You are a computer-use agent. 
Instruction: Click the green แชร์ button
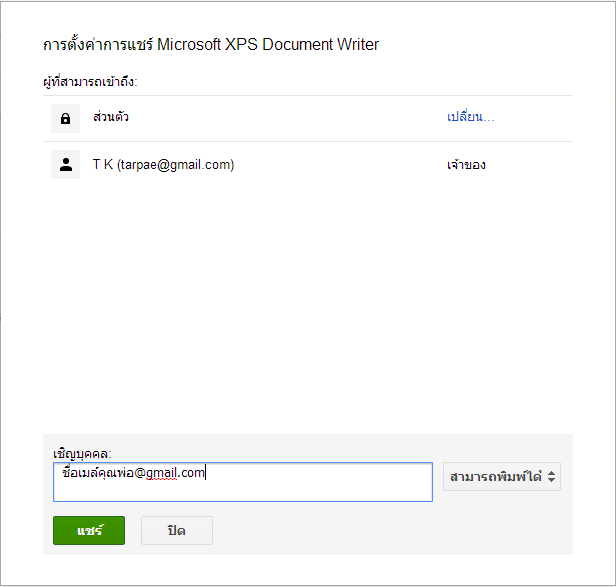[x=89, y=530]
